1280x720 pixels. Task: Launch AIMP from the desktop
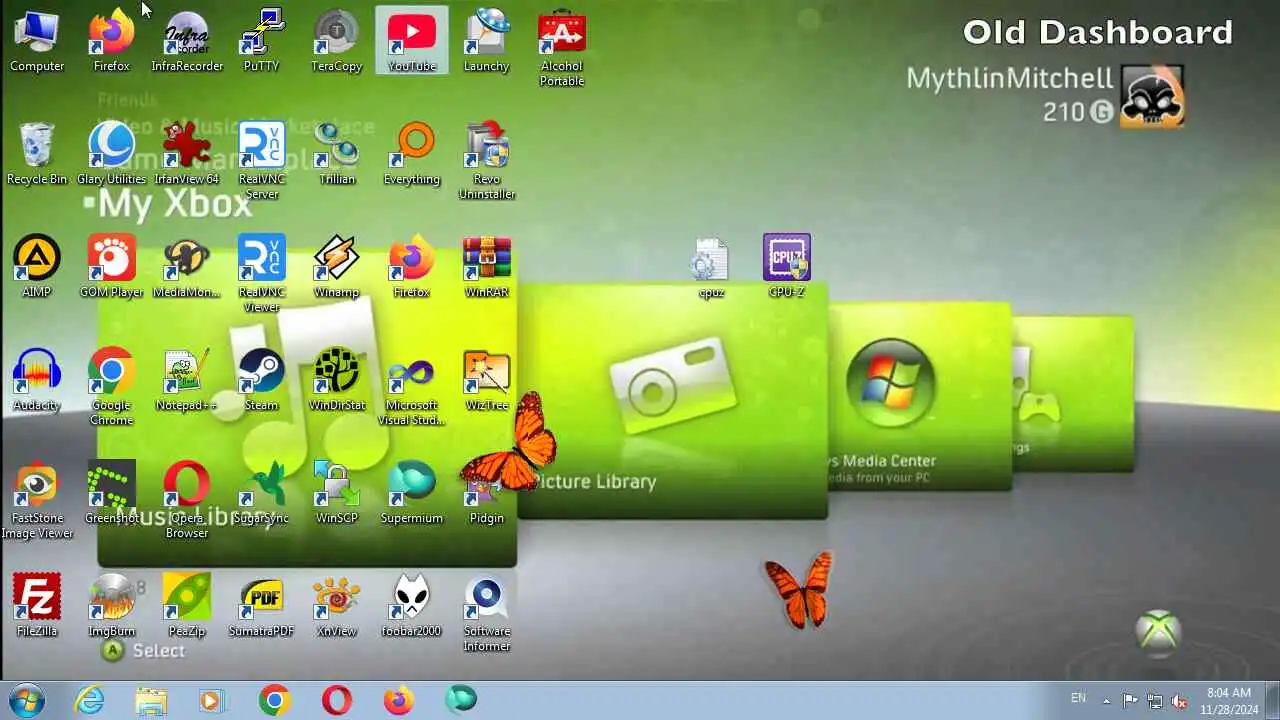(x=37, y=267)
